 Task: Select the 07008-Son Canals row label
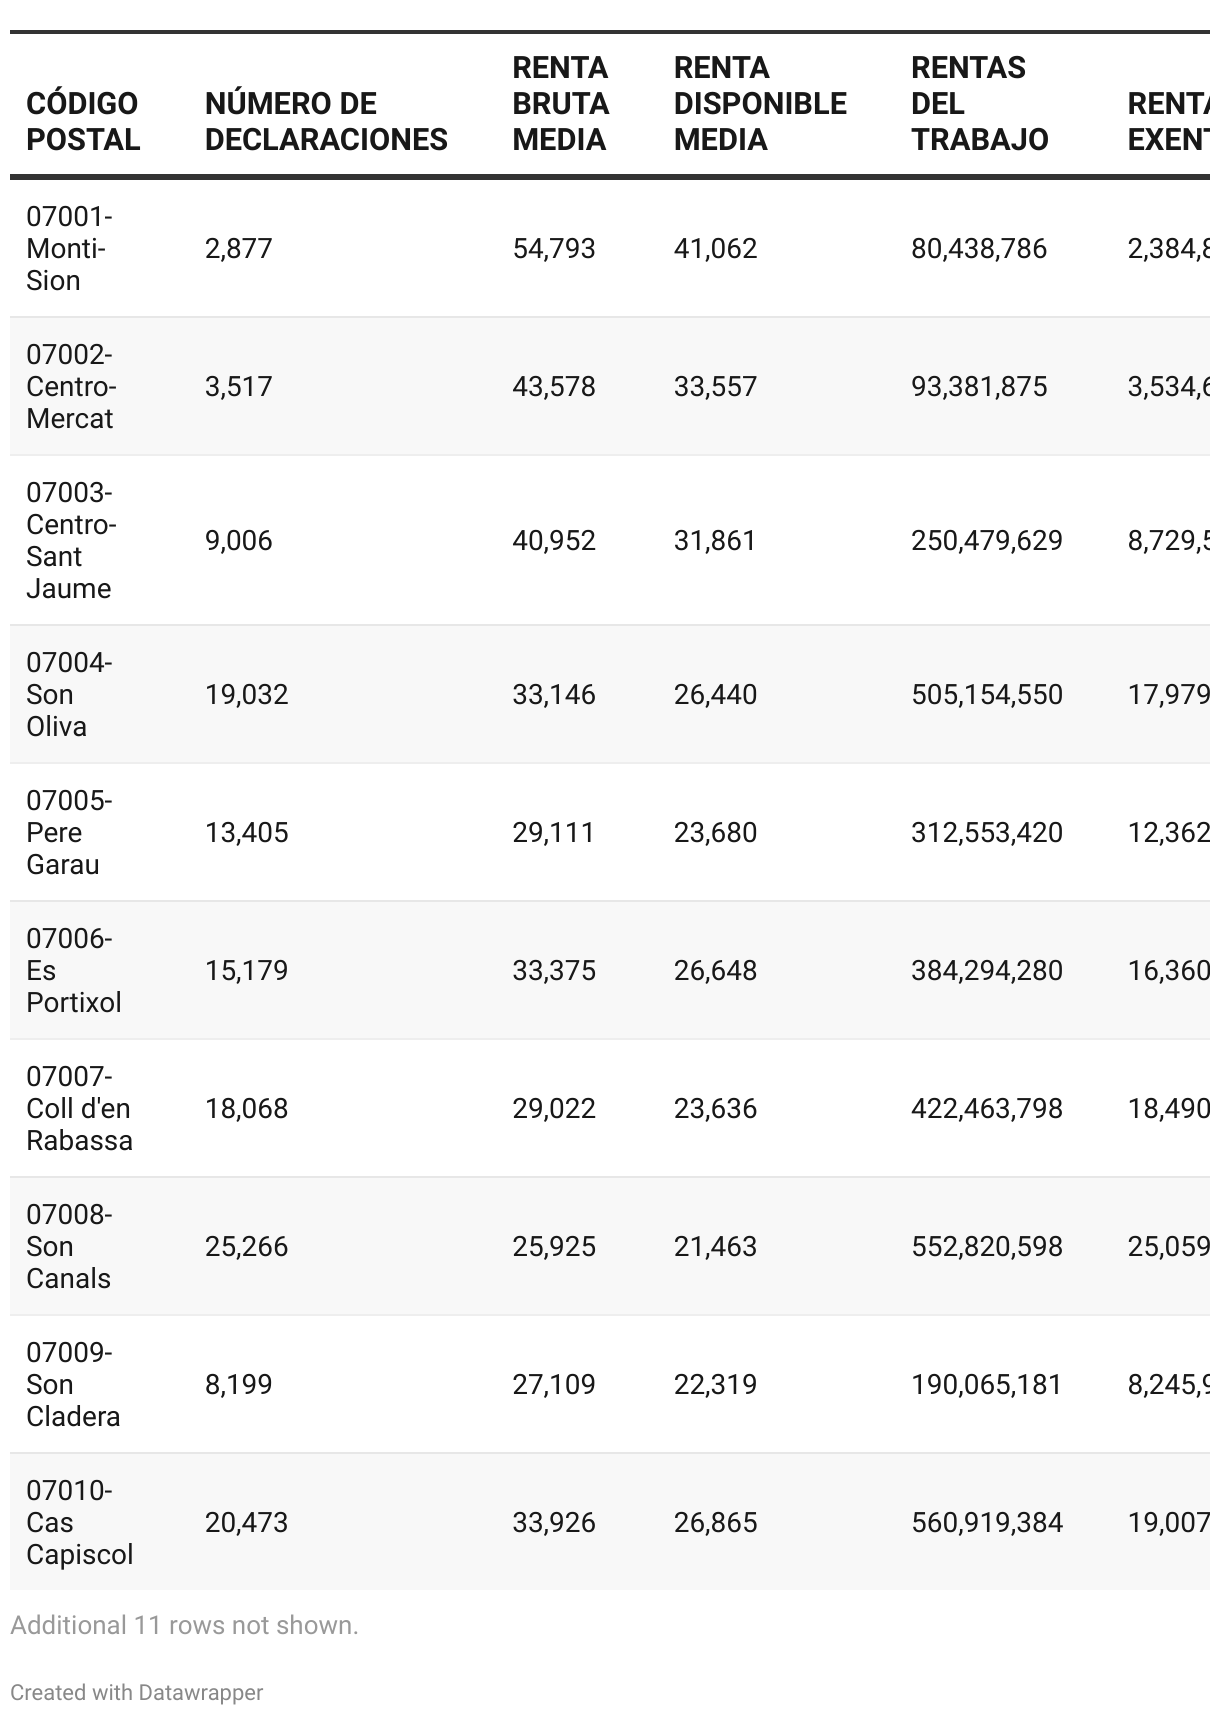click(x=69, y=1246)
